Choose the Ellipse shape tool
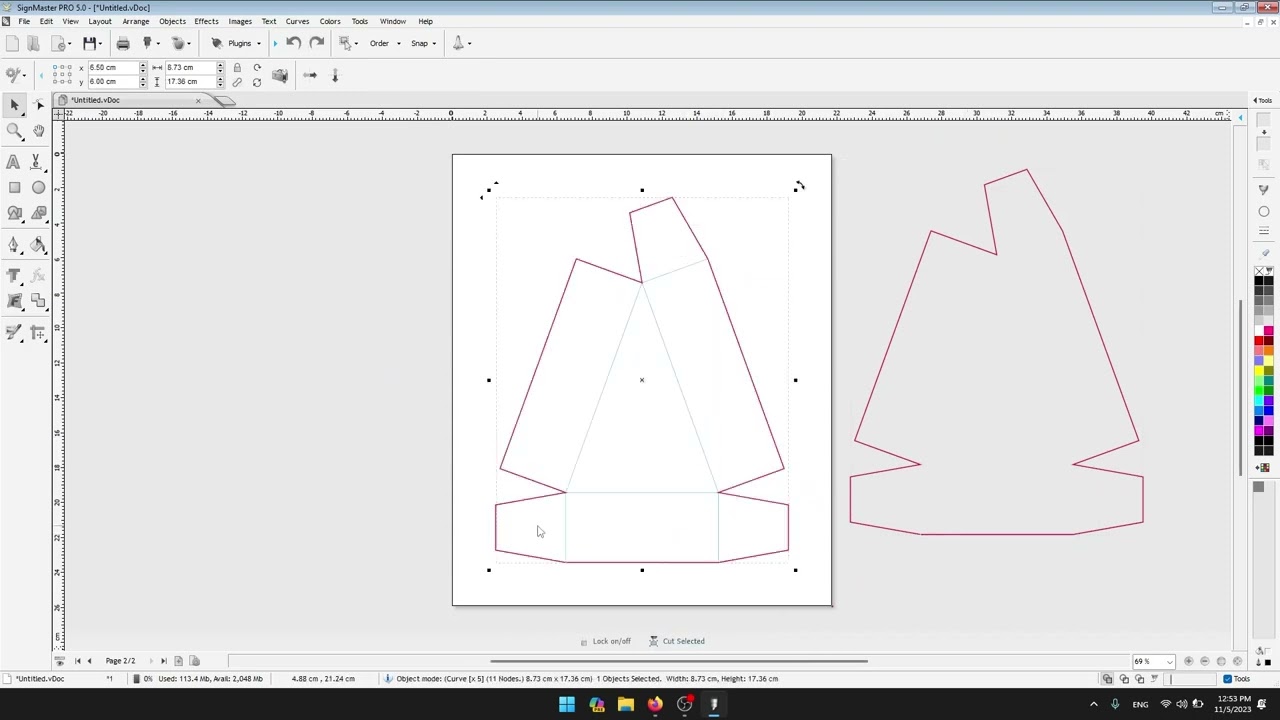Image resolution: width=1280 pixels, height=720 pixels. coord(38,188)
